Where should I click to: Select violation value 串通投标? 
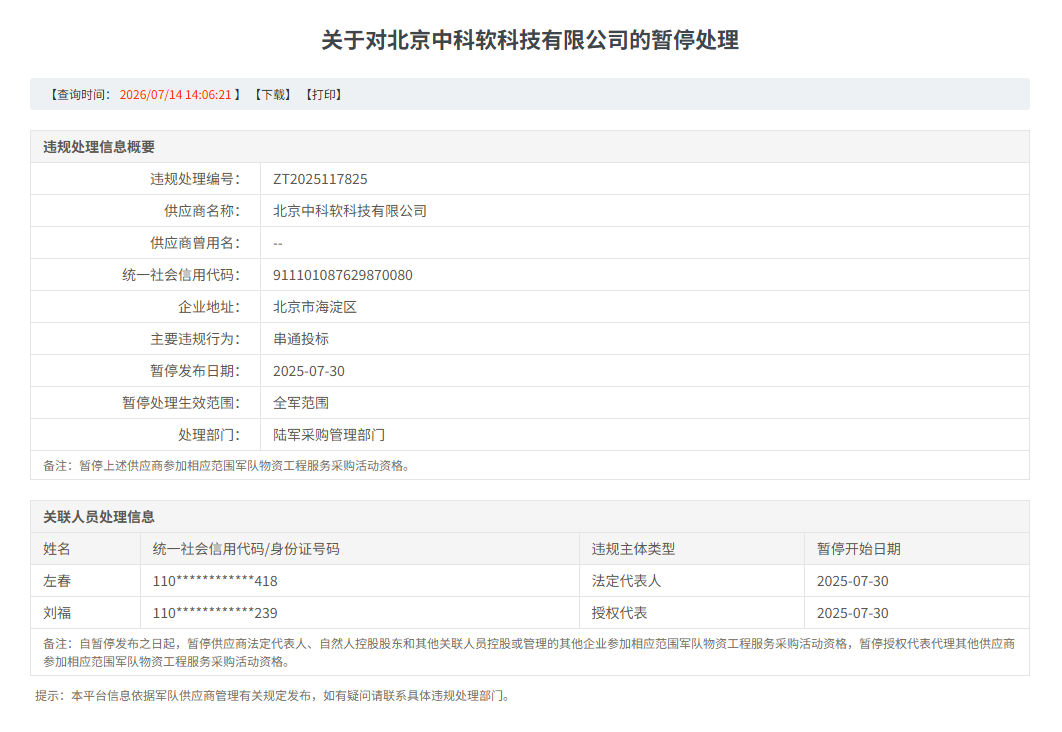pyautogui.click(x=301, y=339)
